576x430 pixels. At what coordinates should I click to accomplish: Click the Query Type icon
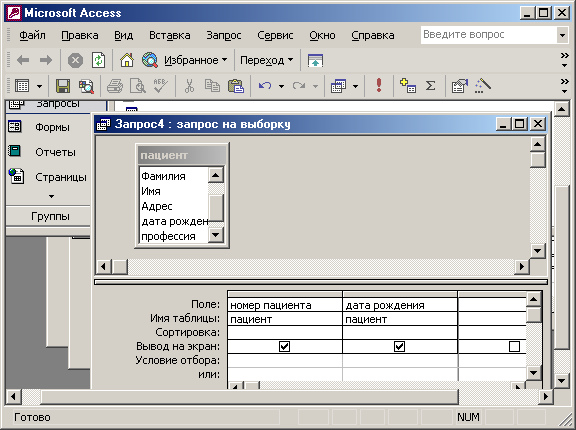pos(338,86)
